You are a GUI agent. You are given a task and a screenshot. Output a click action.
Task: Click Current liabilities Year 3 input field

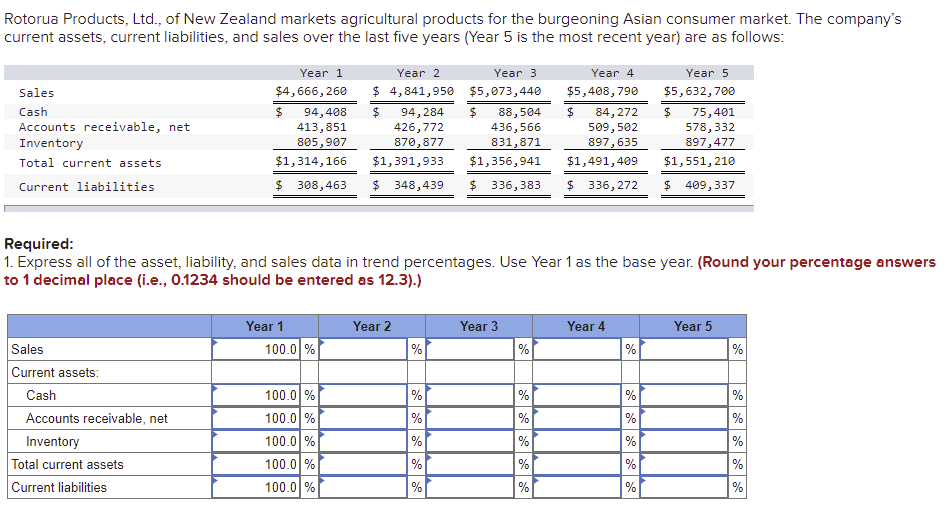[x=471, y=487]
